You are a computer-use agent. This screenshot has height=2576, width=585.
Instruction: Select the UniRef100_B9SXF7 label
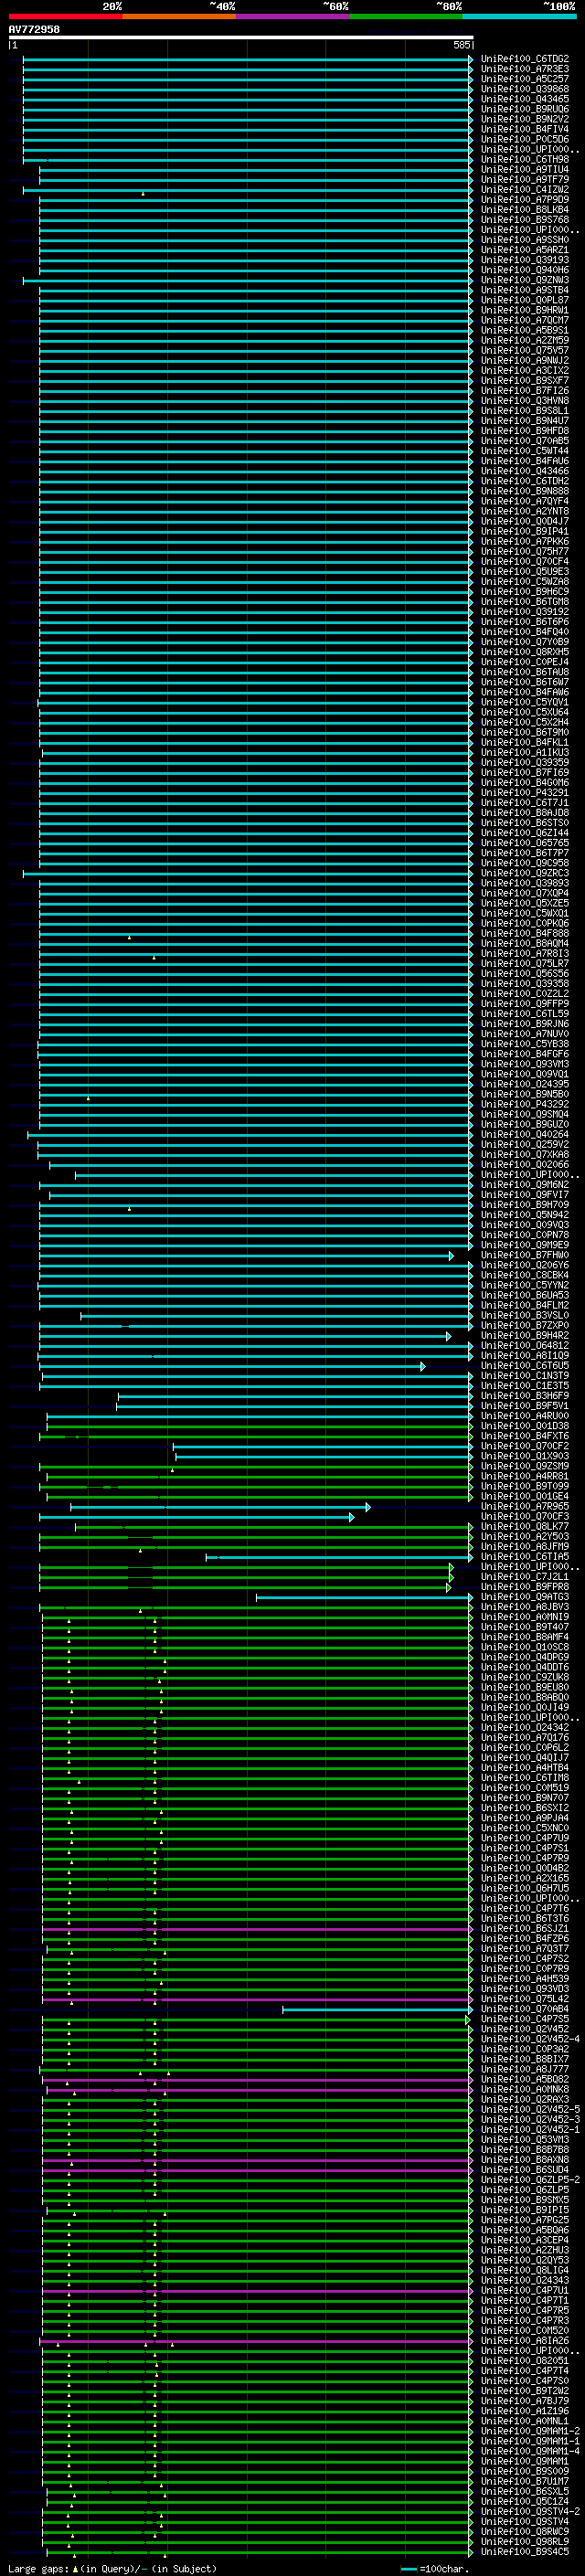pos(524,380)
